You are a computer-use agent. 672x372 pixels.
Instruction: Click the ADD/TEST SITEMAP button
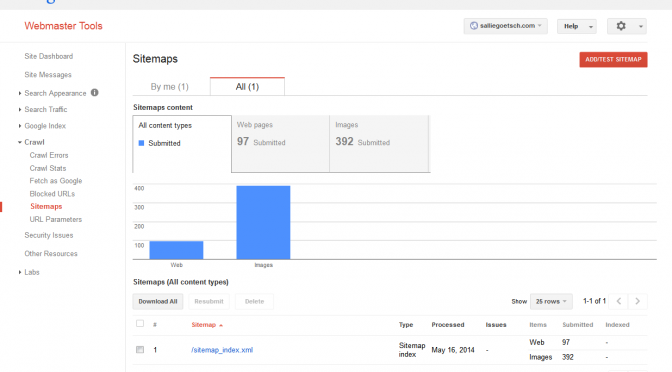click(x=613, y=60)
